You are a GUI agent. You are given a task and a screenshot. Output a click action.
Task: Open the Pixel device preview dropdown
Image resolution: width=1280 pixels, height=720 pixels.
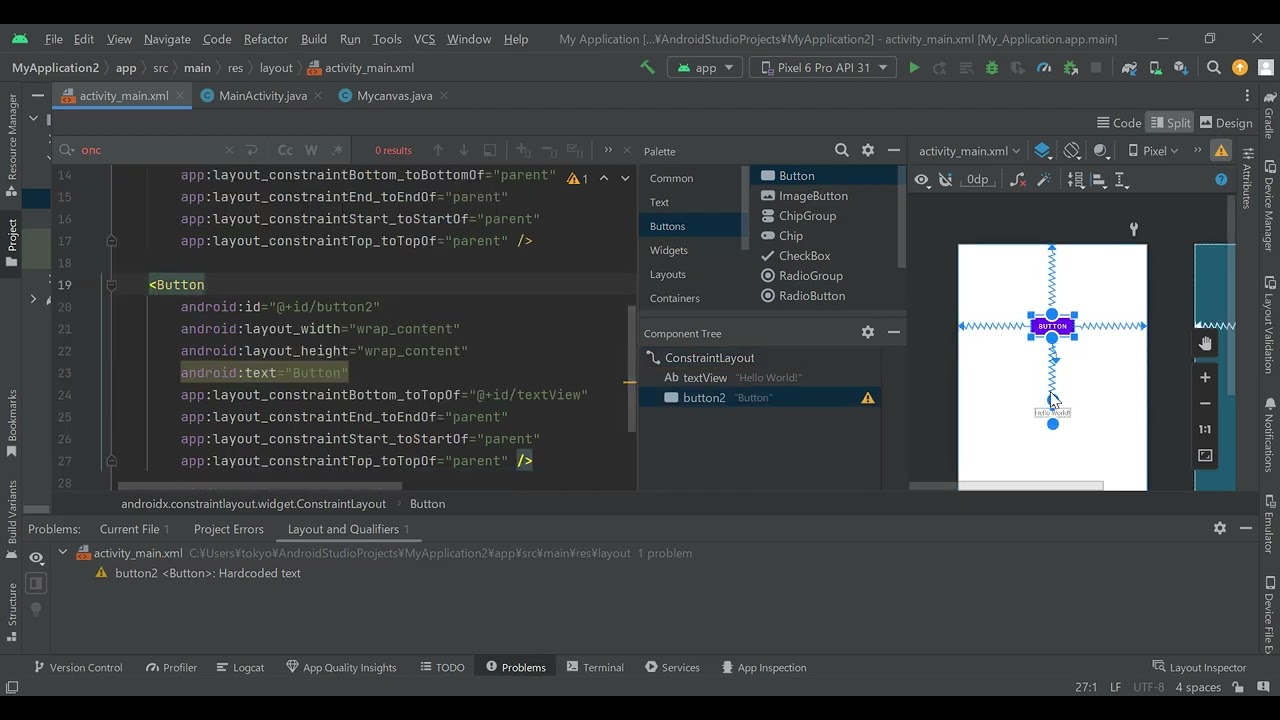coord(1153,151)
